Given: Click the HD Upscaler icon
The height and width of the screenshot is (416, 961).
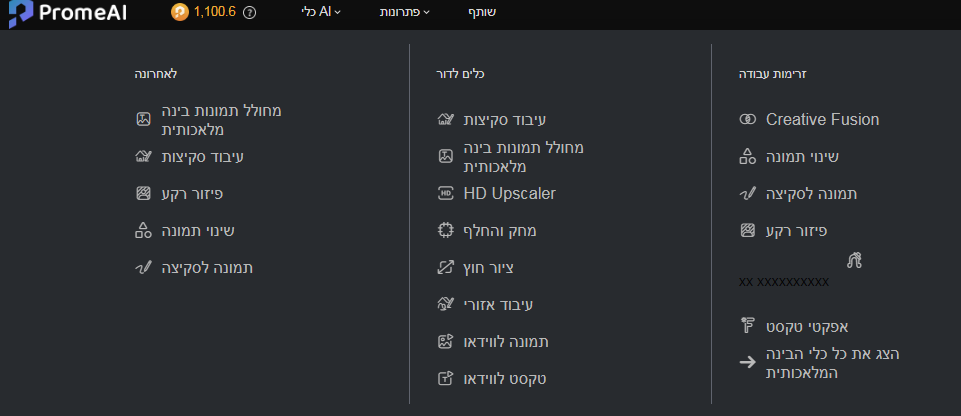Looking at the screenshot, I should [x=446, y=193].
